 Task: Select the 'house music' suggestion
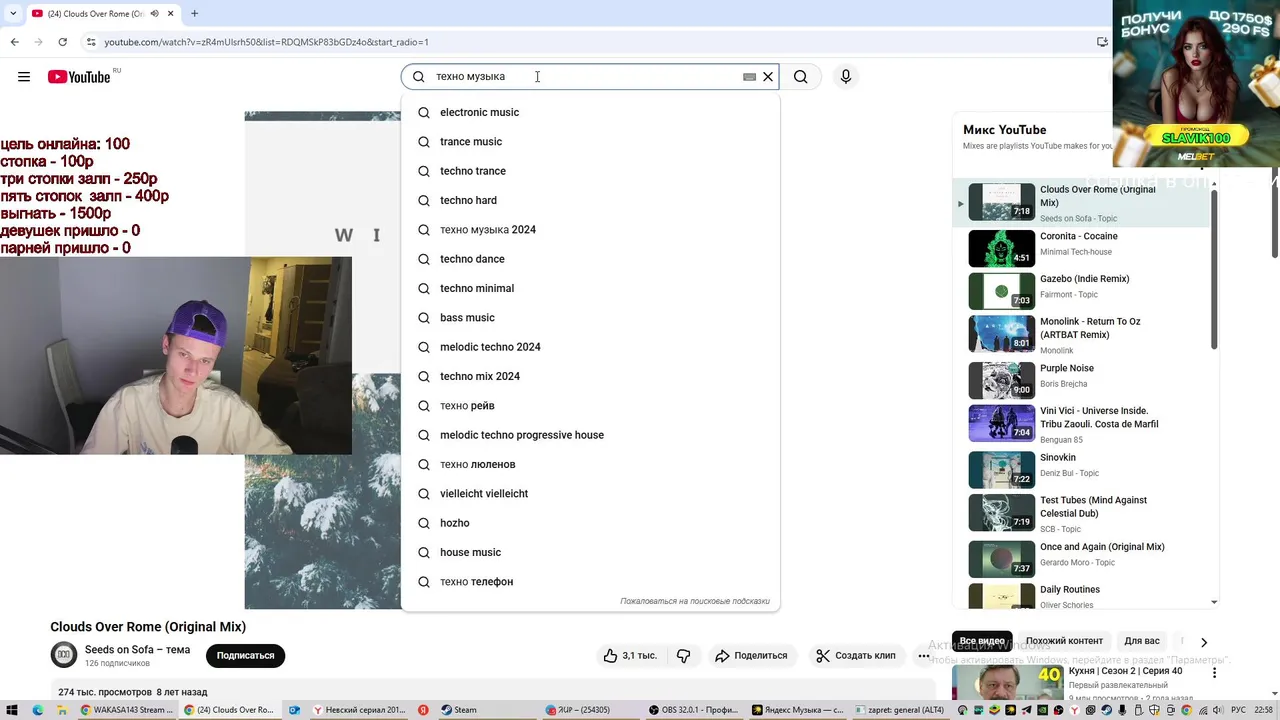590,552
